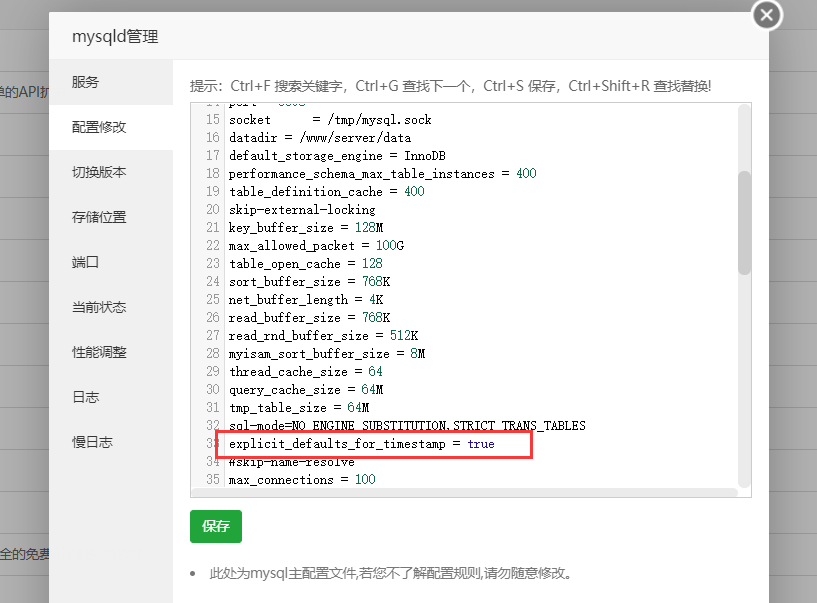
Task: Click the skip-external-locking line
Action: [302, 210]
